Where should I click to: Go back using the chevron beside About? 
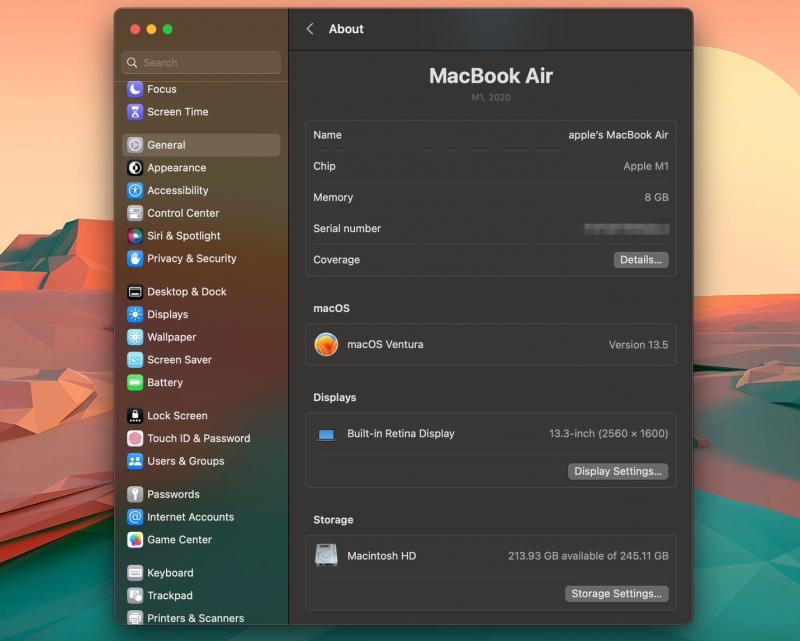coord(310,29)
